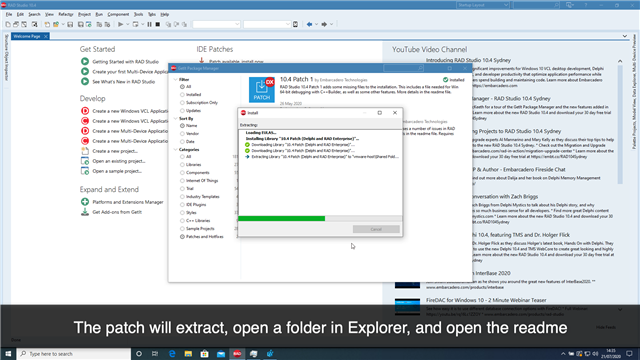Click Getting Started with RAD Studio link
This screenshot has height=360, width=640.
pos(125,62)
